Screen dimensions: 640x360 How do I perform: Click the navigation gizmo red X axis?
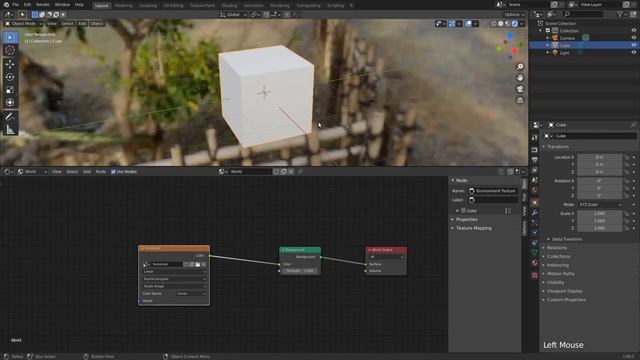[x=515, y=51]
